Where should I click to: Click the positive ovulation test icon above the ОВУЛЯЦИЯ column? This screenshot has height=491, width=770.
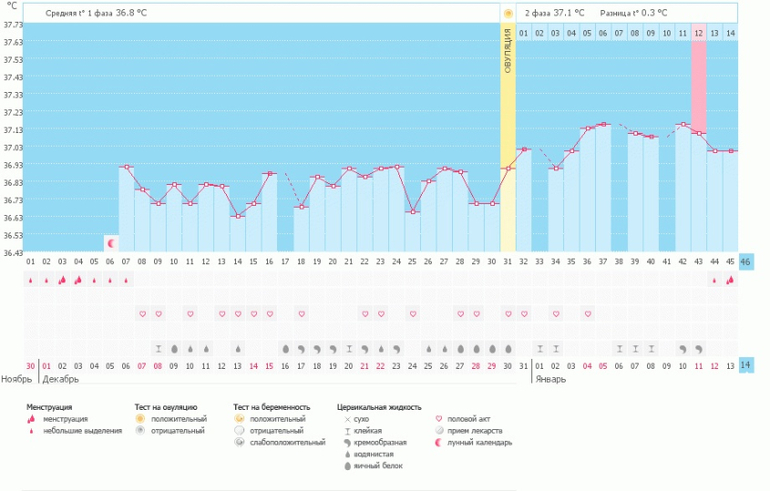click(508, 13)
